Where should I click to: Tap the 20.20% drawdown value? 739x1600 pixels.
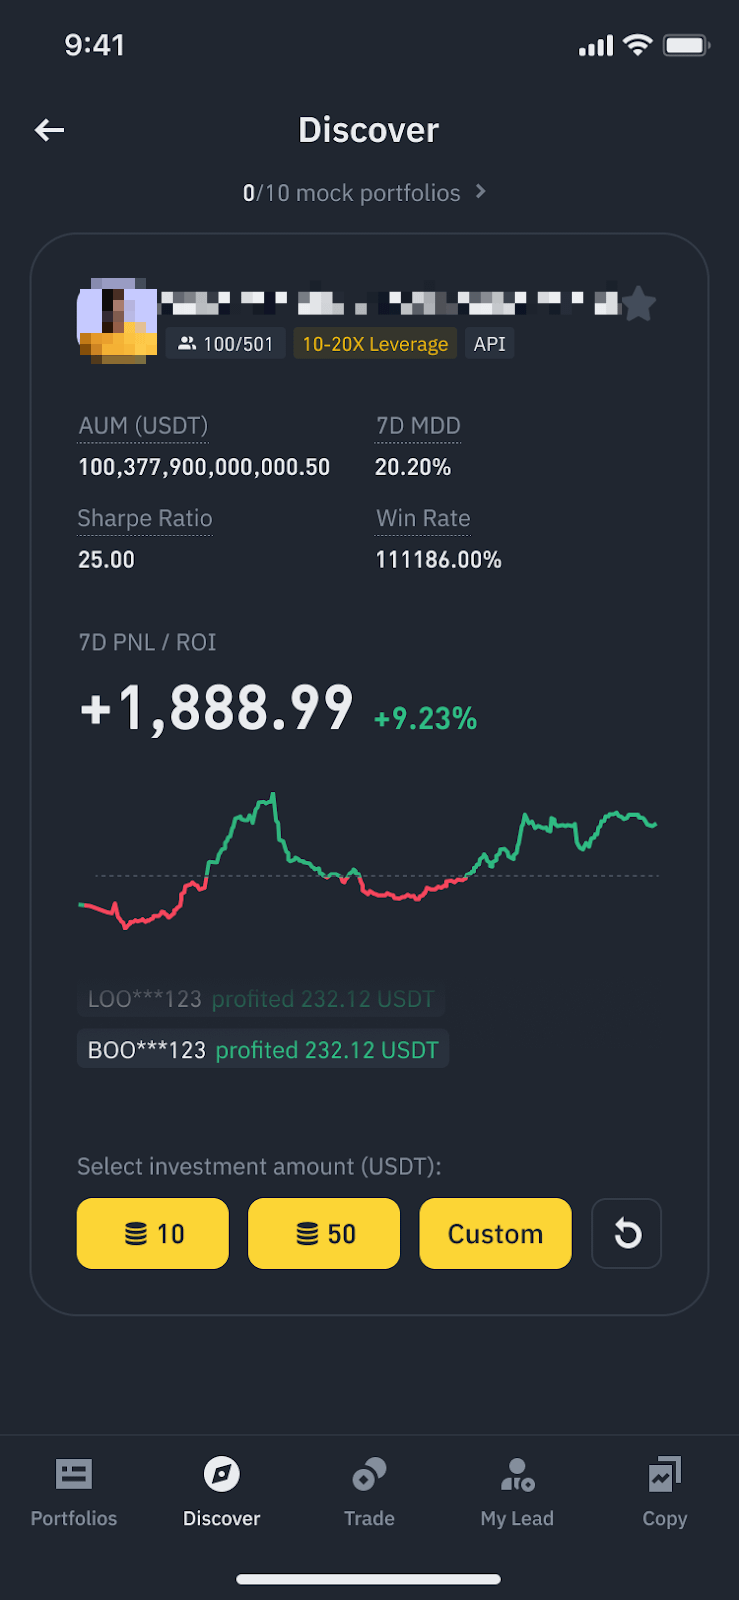(x=413, y=467)
